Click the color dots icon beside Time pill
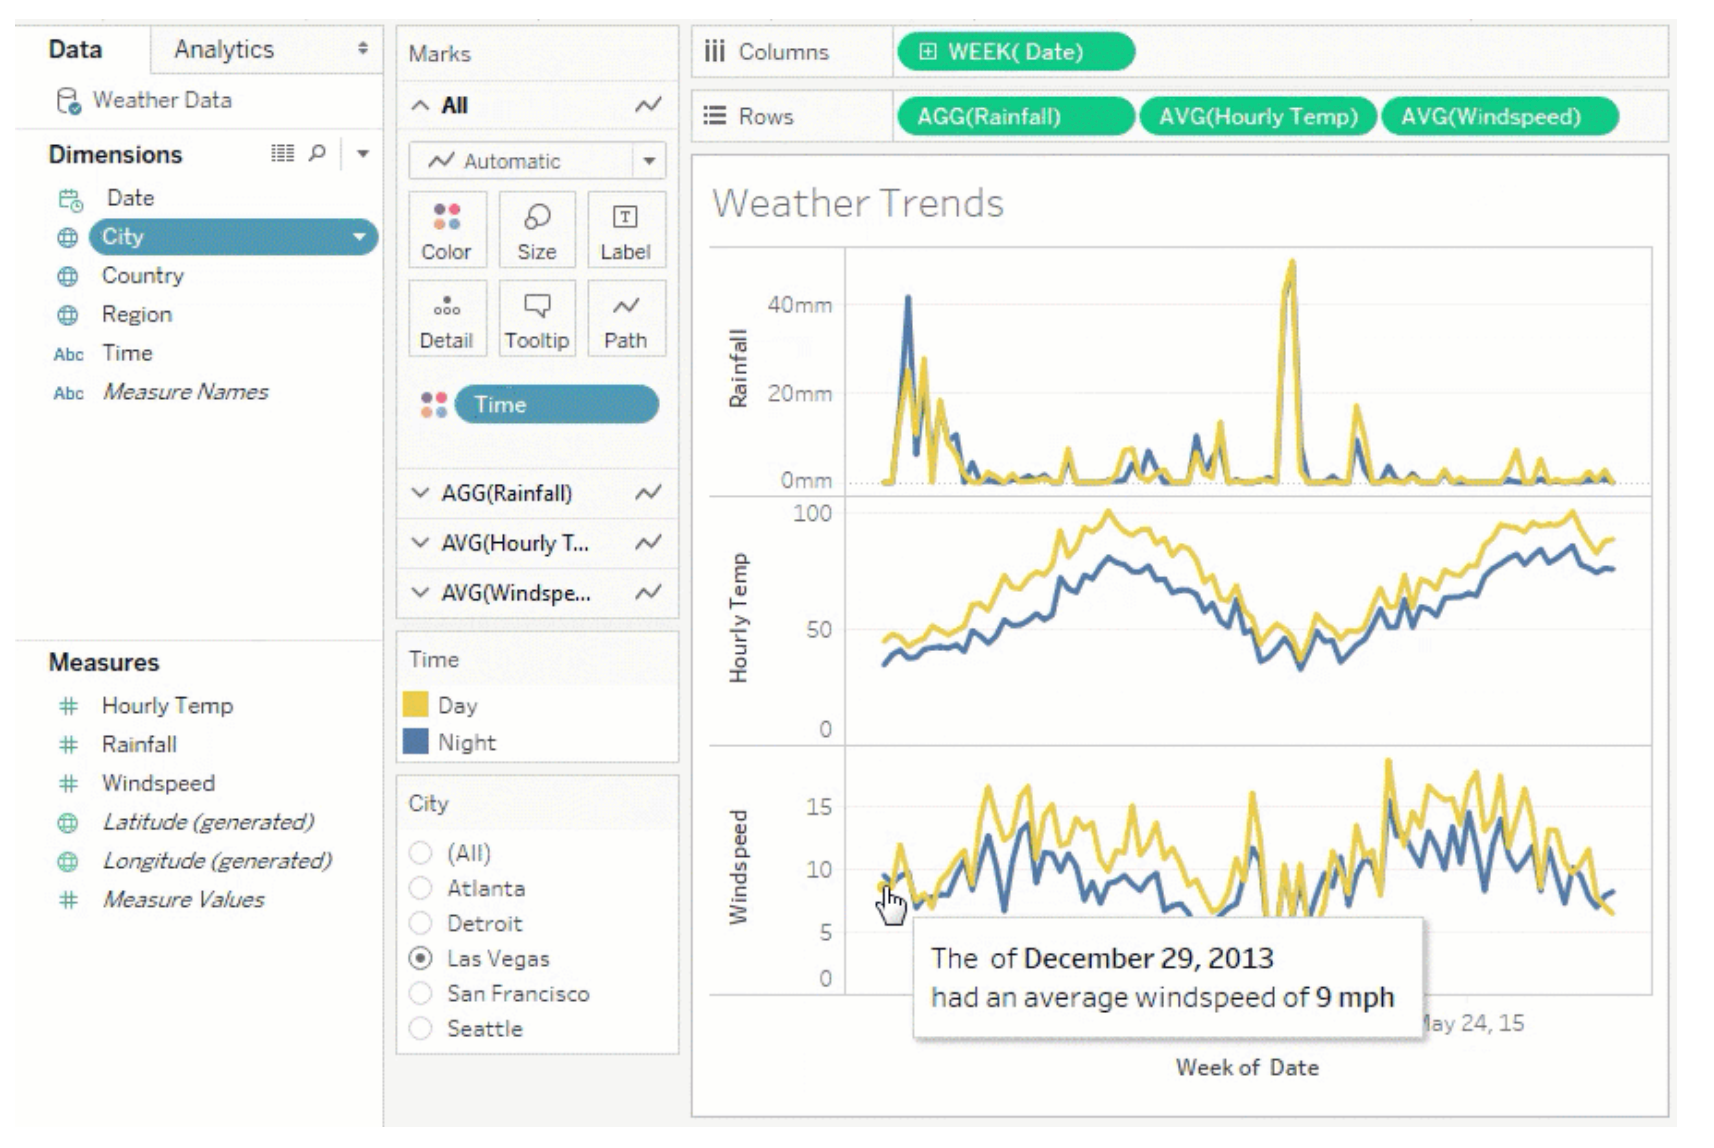The height and width of the screenshot is (1148, 1714). pyautogui.click(x=434, y=405)
